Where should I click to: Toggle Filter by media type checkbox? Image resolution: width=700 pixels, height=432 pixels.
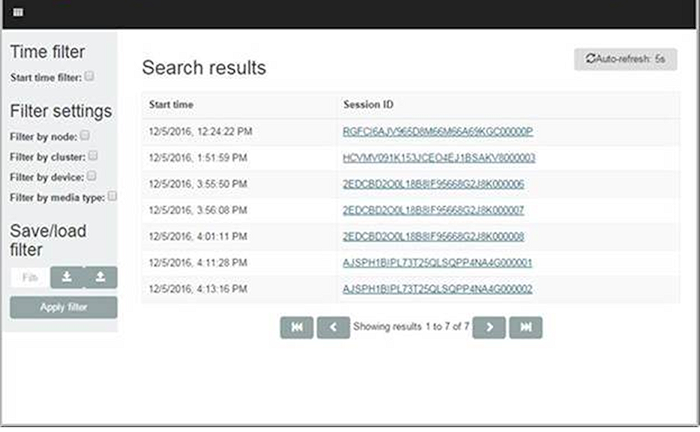pyautogui.click(x=112, y=196)
